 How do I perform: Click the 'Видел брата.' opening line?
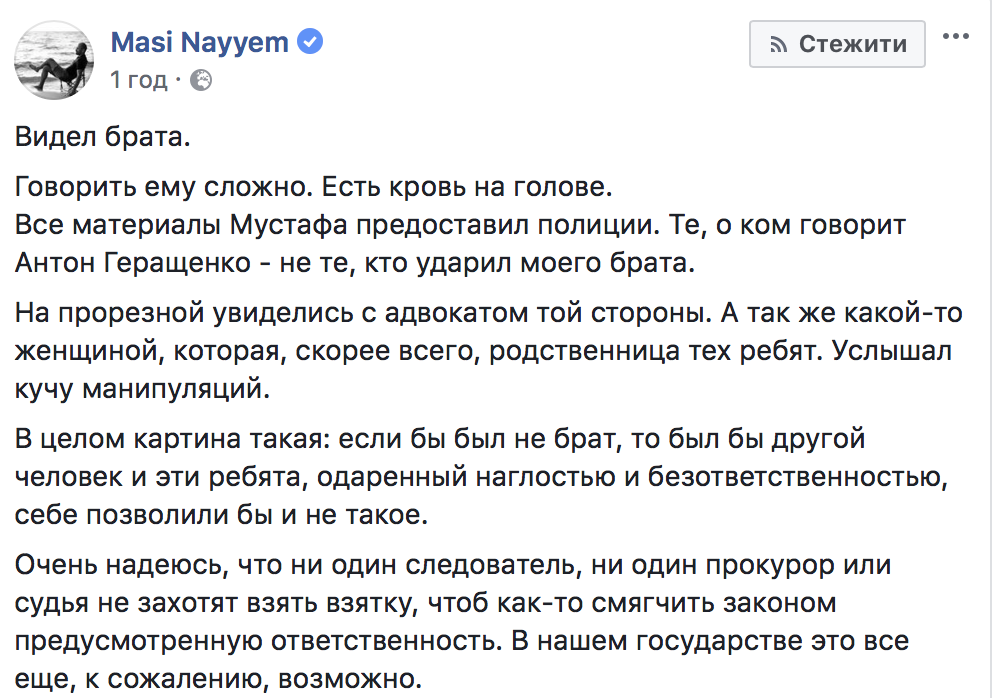[x=102, y=137]
